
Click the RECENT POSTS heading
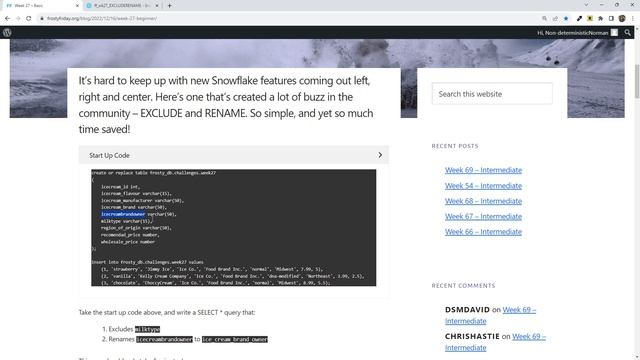point(455,146)
